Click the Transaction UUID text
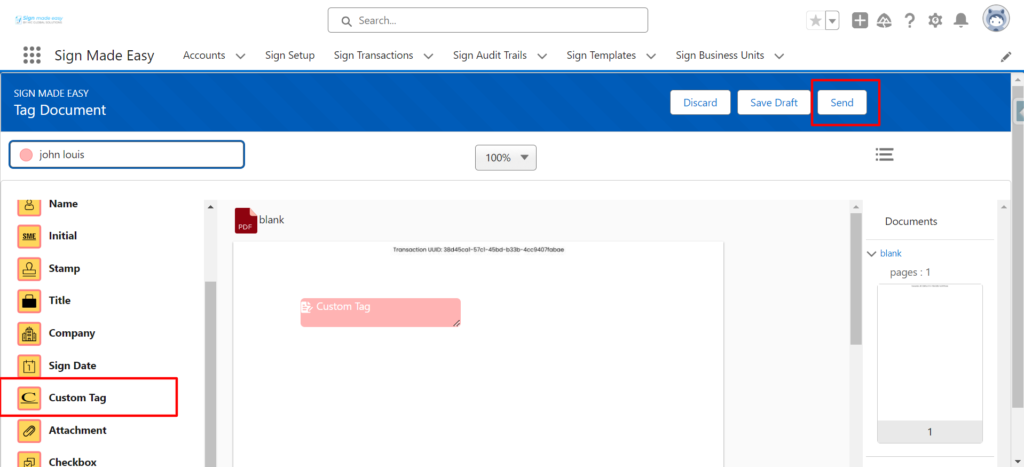The image size is (1024, 467). tap(478, 250)
